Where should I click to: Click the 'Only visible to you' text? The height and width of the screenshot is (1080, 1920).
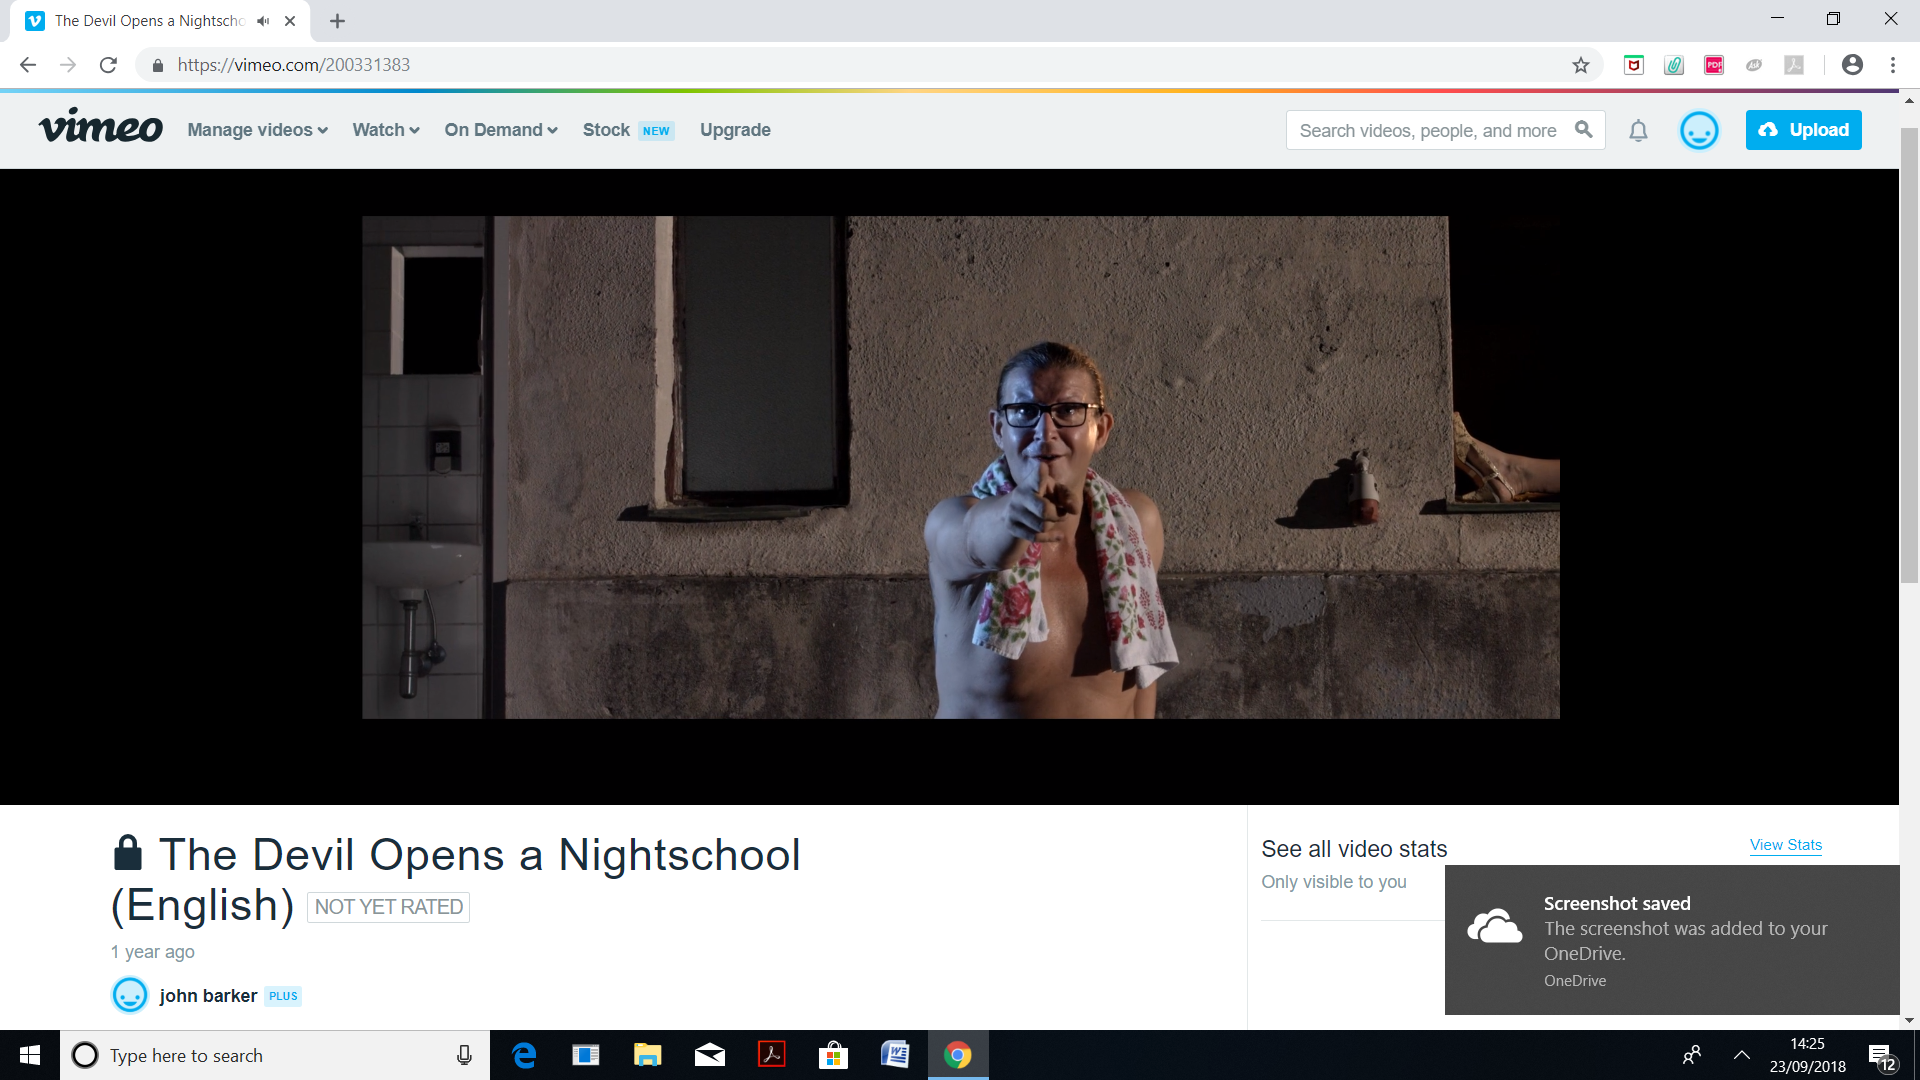tap(1334, 882)
